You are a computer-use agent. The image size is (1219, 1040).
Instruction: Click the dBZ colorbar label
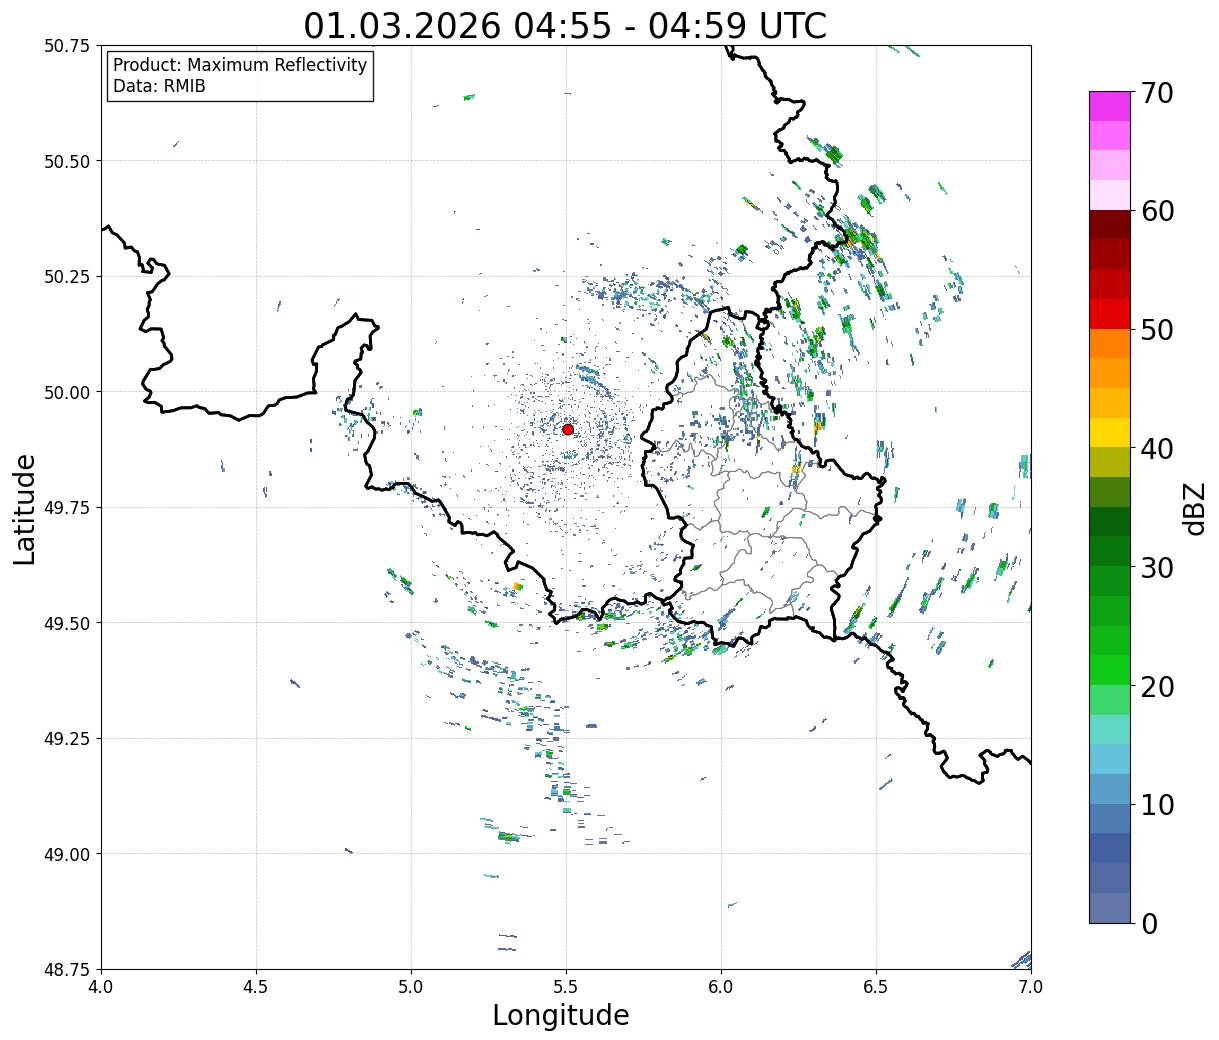(x=1194, y=507)
